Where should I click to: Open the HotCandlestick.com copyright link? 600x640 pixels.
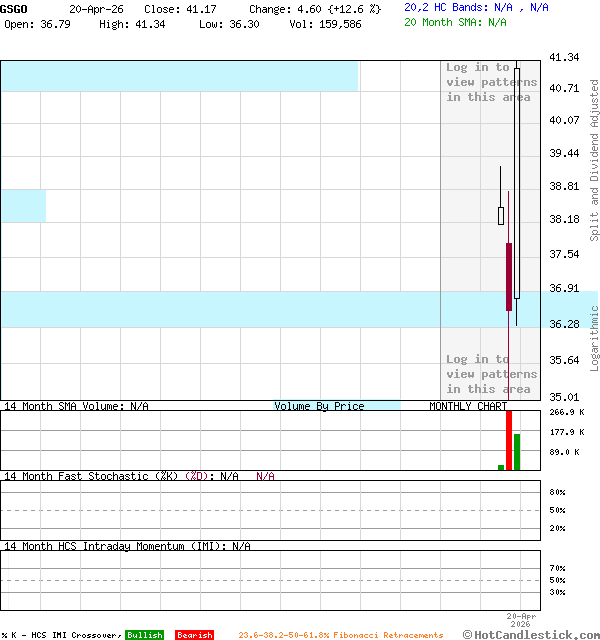pos(530,634)
